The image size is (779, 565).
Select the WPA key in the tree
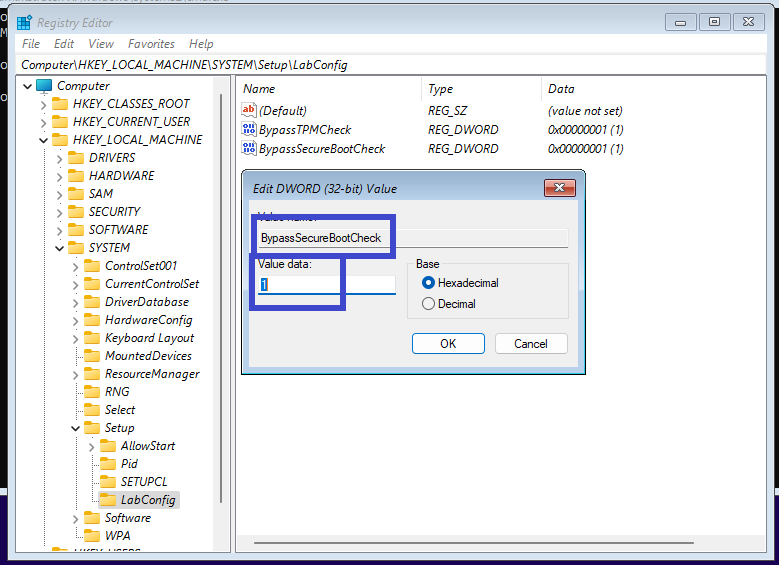118,536
